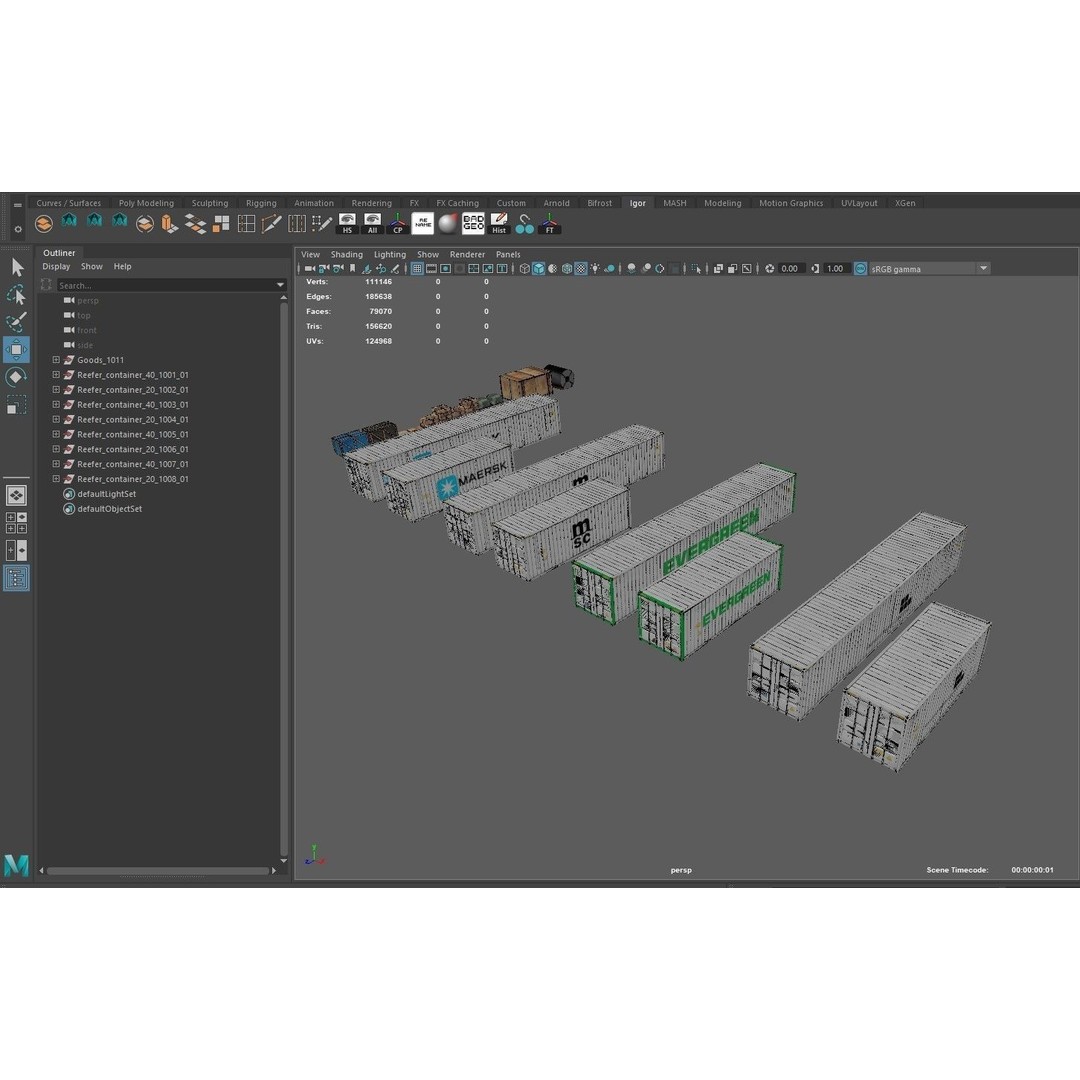Open the Outliner Help menu
This screenshot has width=1080, height=1080.
tap(123, 266)
